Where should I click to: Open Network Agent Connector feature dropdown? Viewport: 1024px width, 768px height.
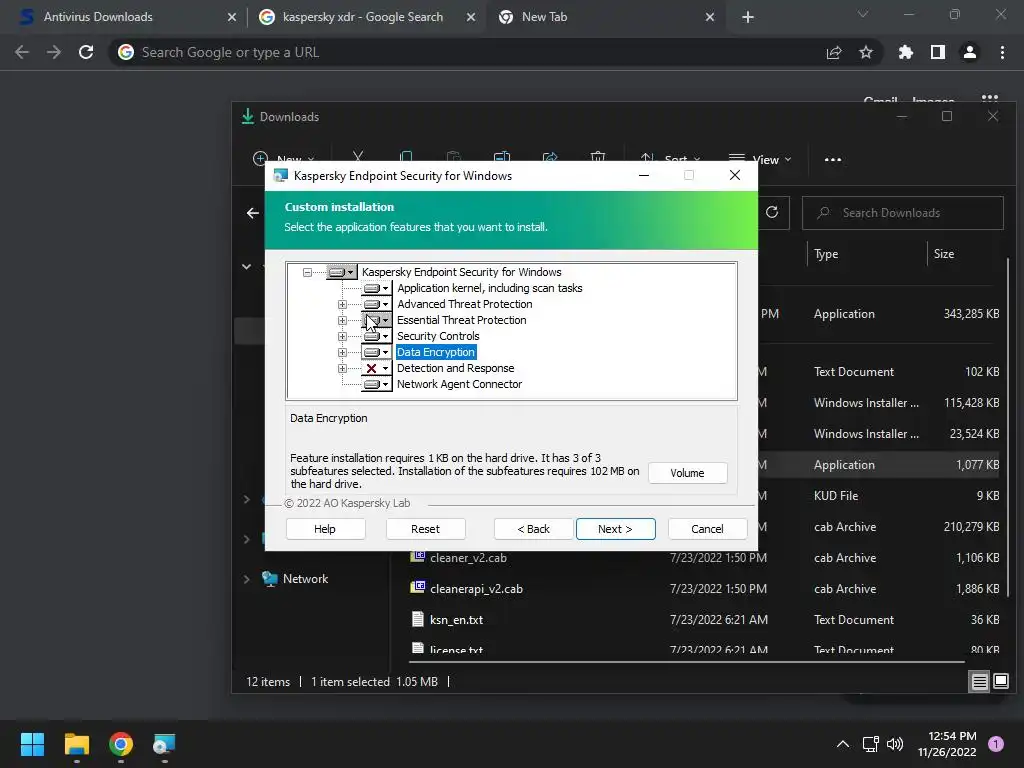click(x=376, y=384)
